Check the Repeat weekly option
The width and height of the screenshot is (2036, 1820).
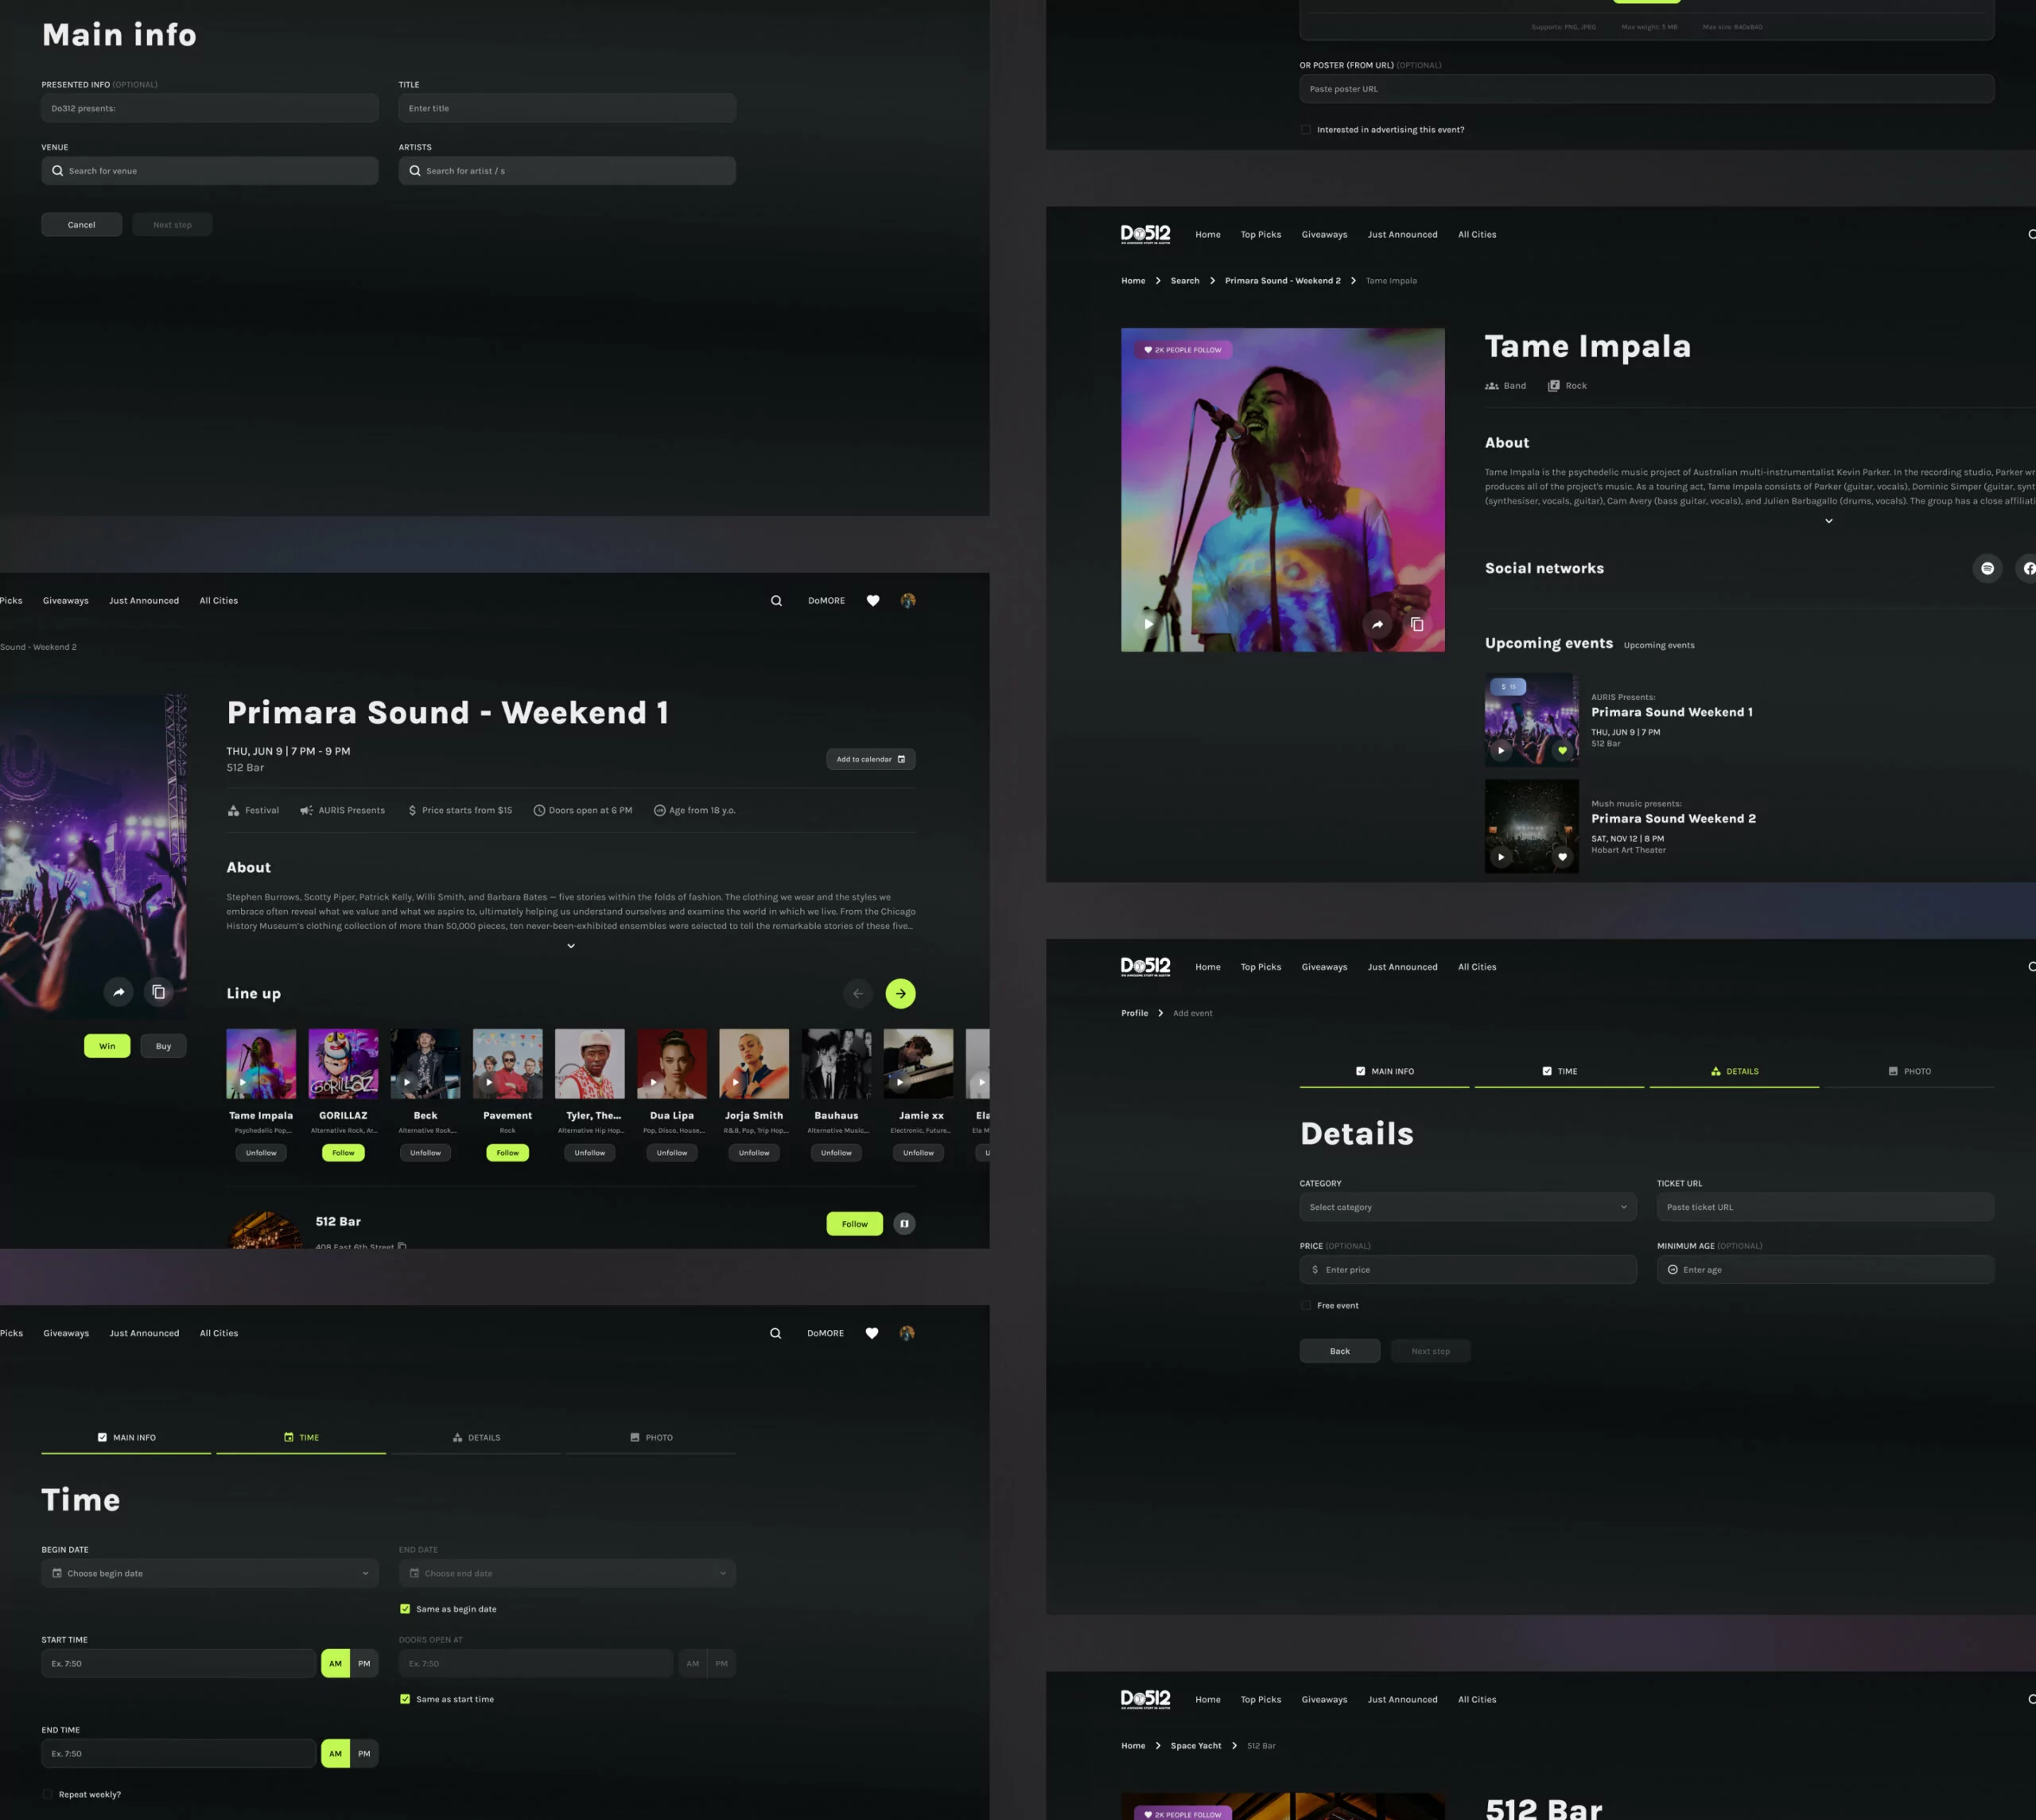tap(48, 1794)
